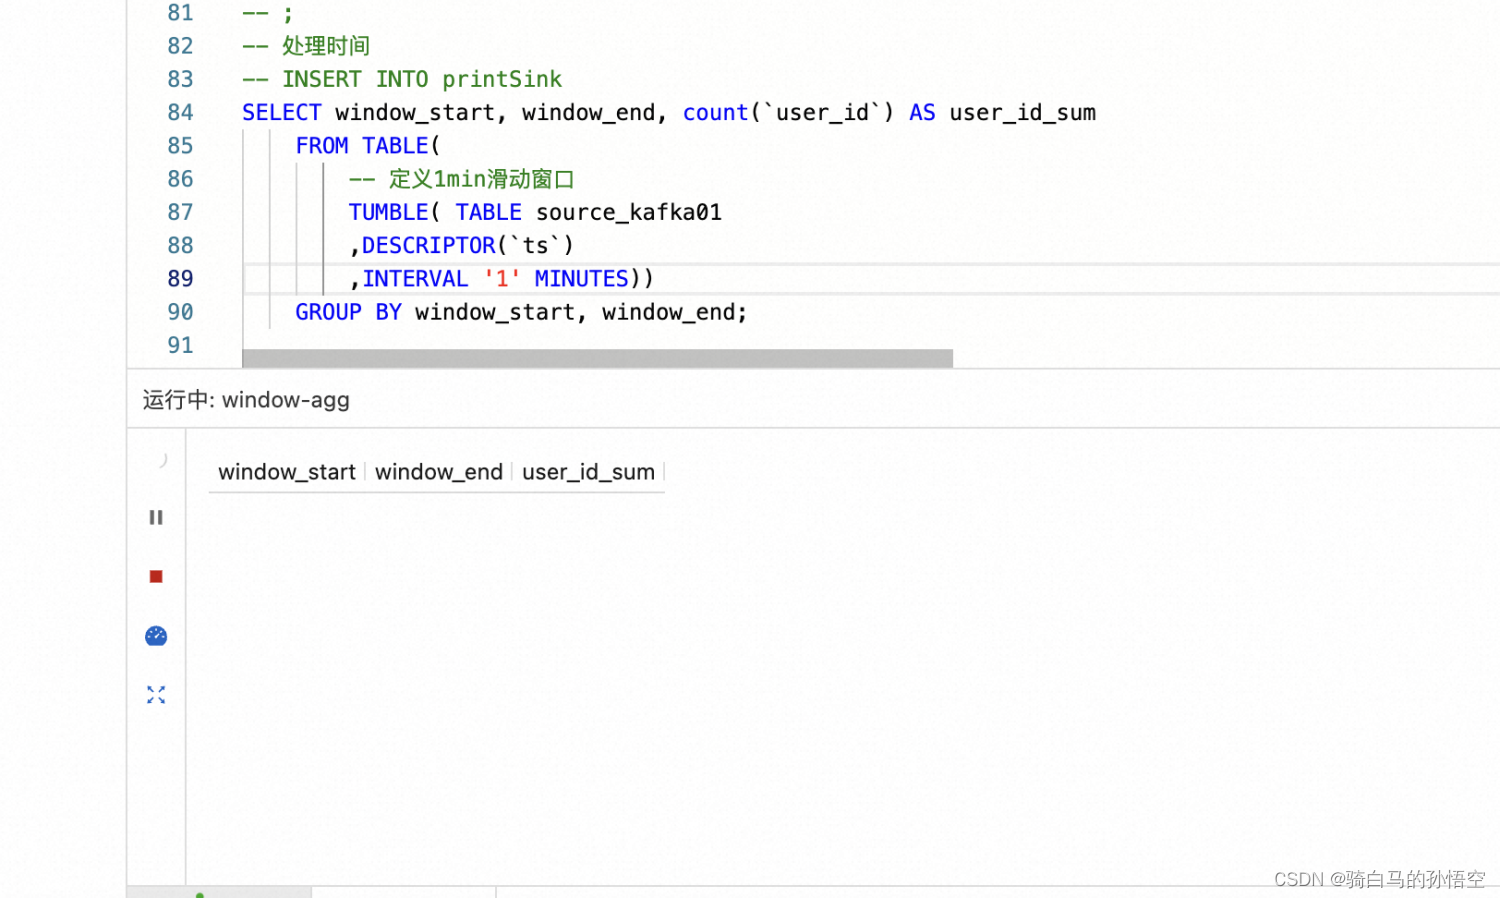Open the blue dashboard gauge icon
The height and width of the screenshot is (898, 1500).
(156, 636)
